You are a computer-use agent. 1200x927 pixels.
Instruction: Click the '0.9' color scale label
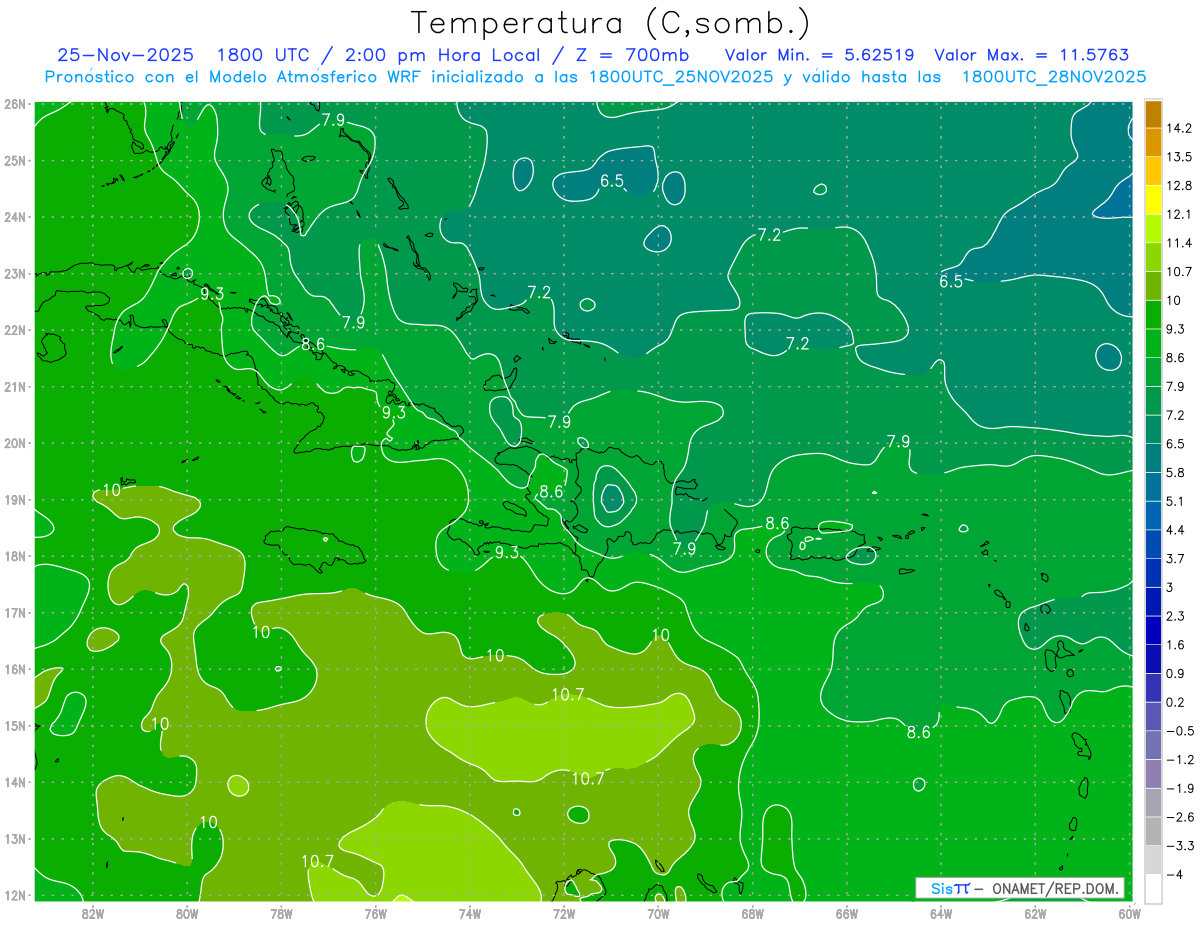click(x=1177, y=673)
